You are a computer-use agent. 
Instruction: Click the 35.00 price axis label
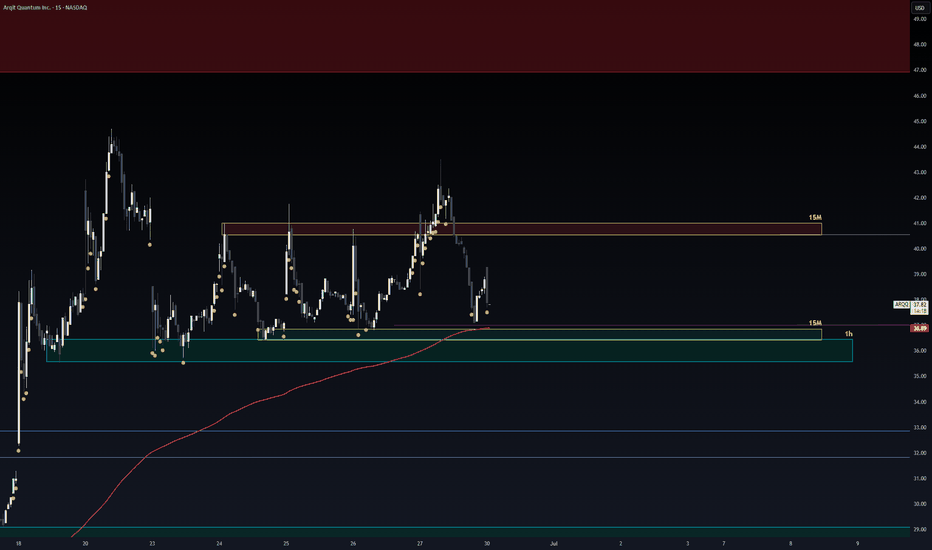920,376
